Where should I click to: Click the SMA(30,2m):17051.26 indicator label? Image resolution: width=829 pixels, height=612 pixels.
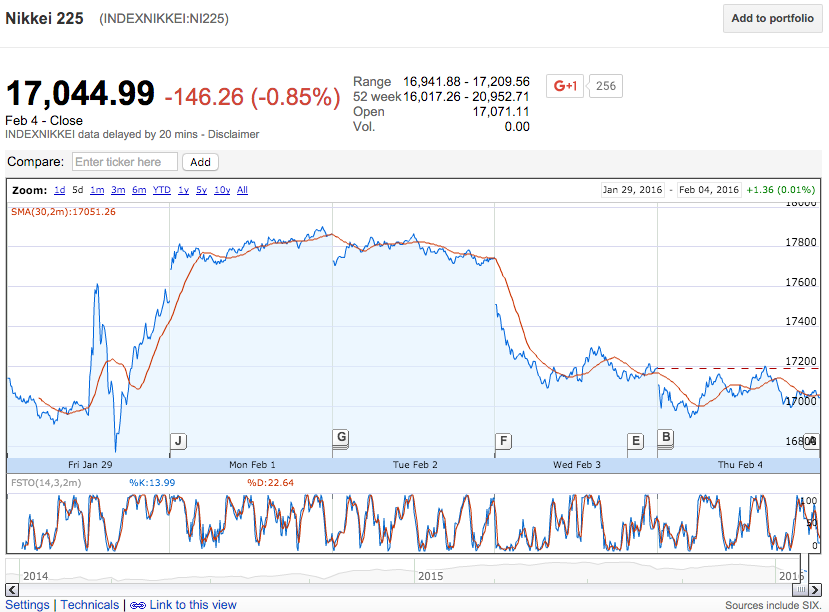63,212
